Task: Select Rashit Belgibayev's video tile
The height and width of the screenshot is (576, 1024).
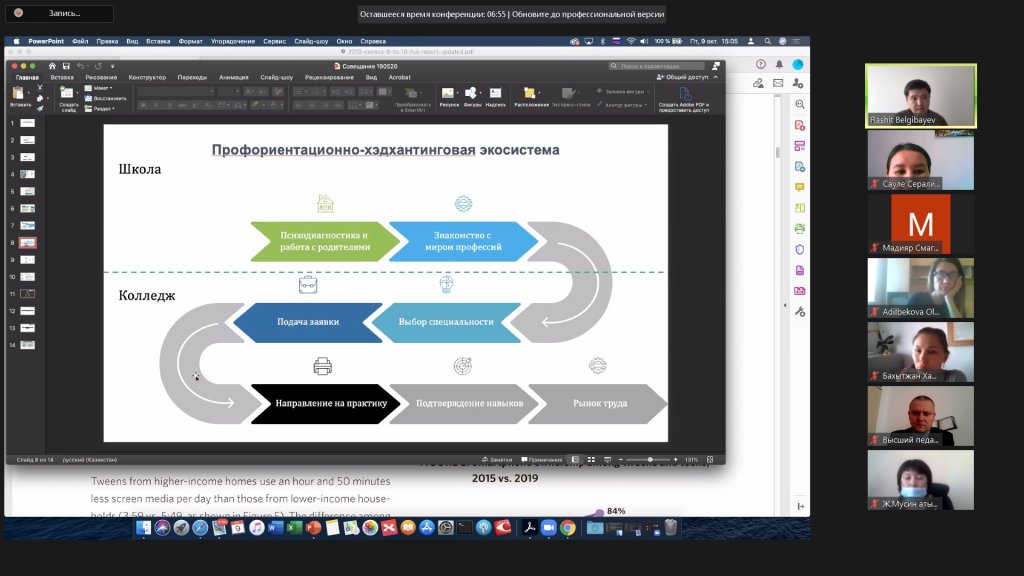Action: point(921,95)
